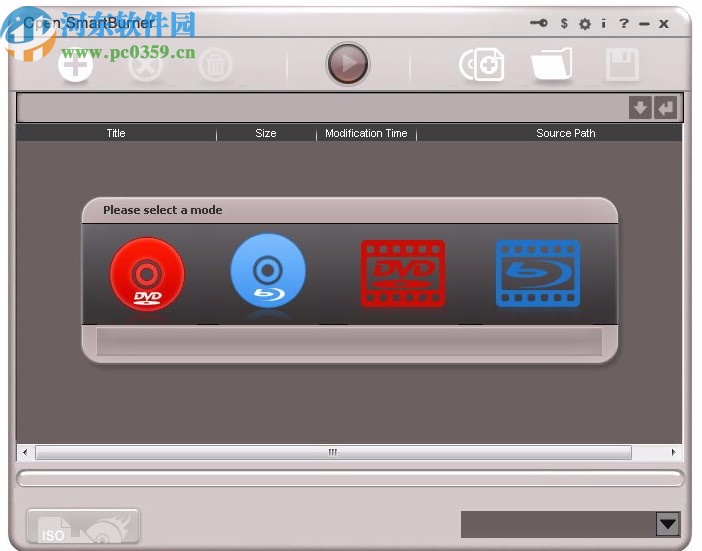Click the add files plus icon
The image size is (702, 551).
coord(75,65)
